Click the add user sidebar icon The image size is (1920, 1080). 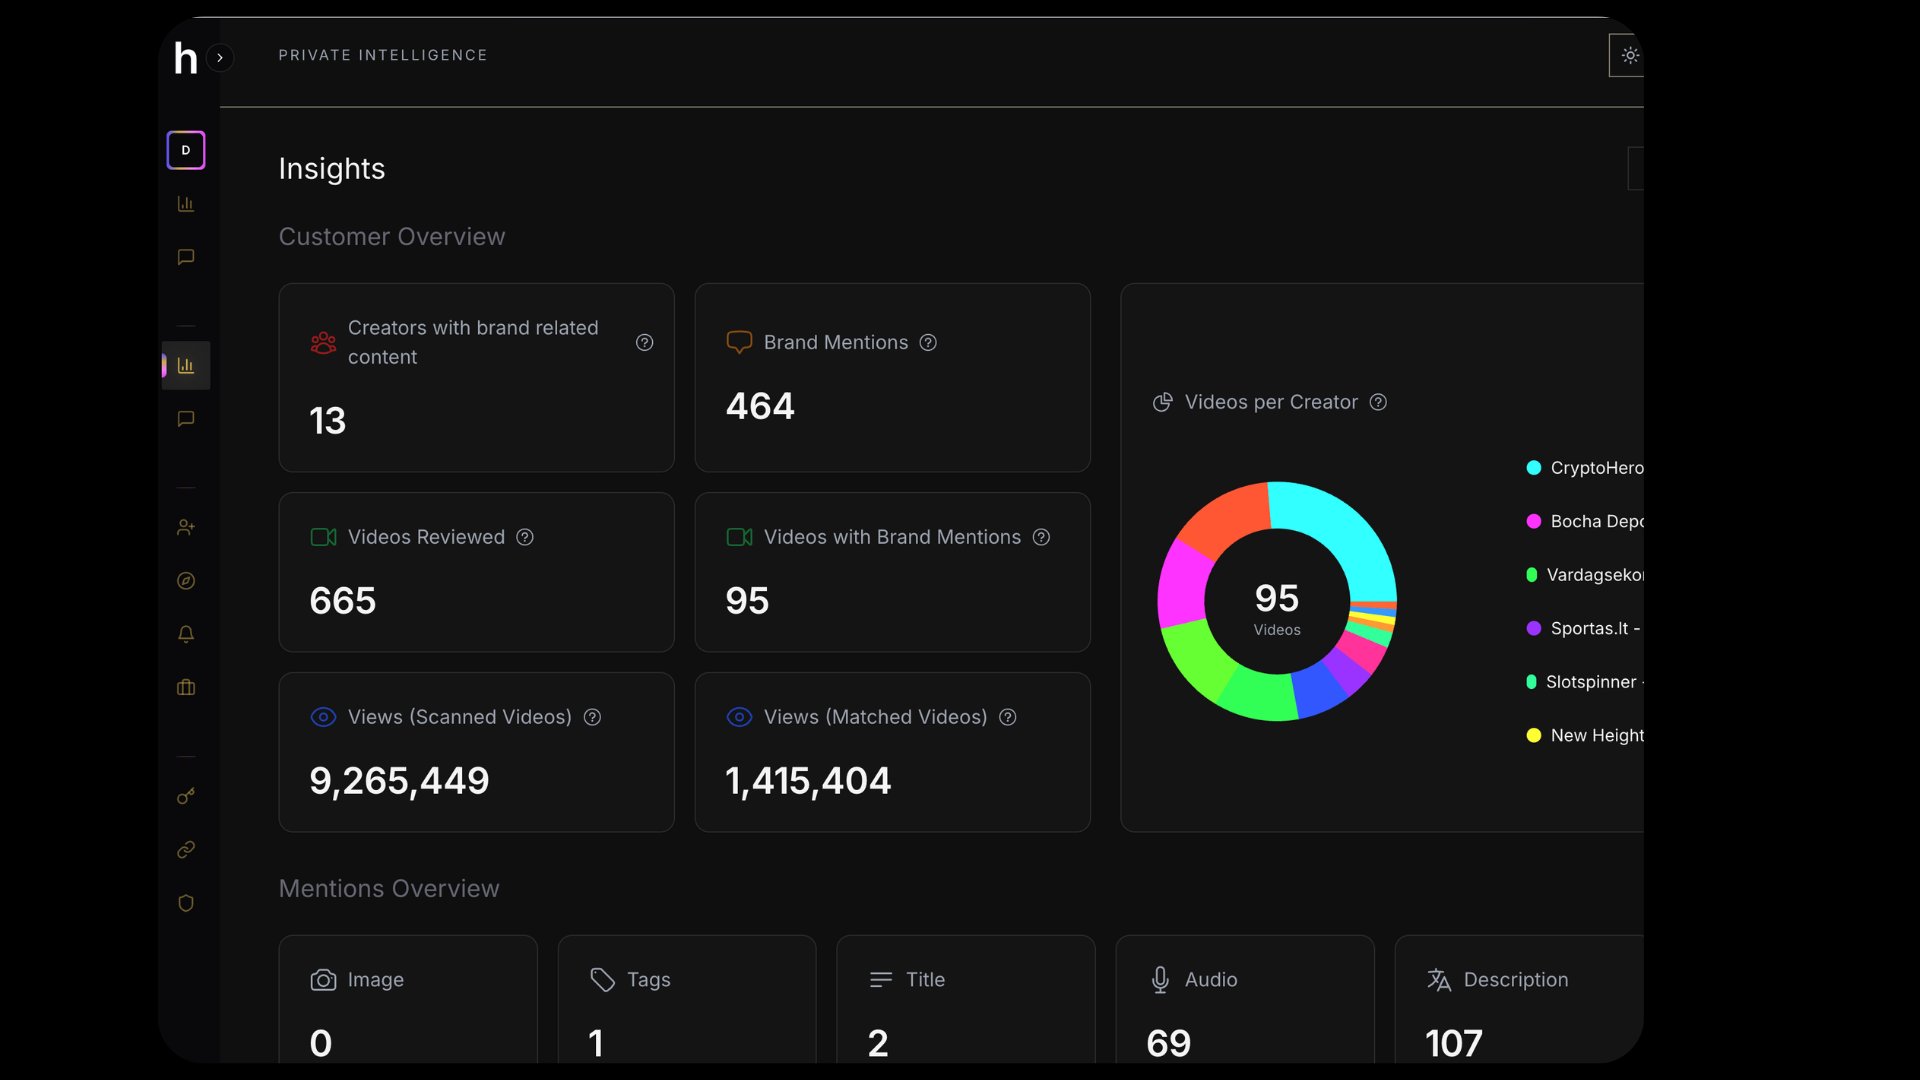(x=186, y=527)
